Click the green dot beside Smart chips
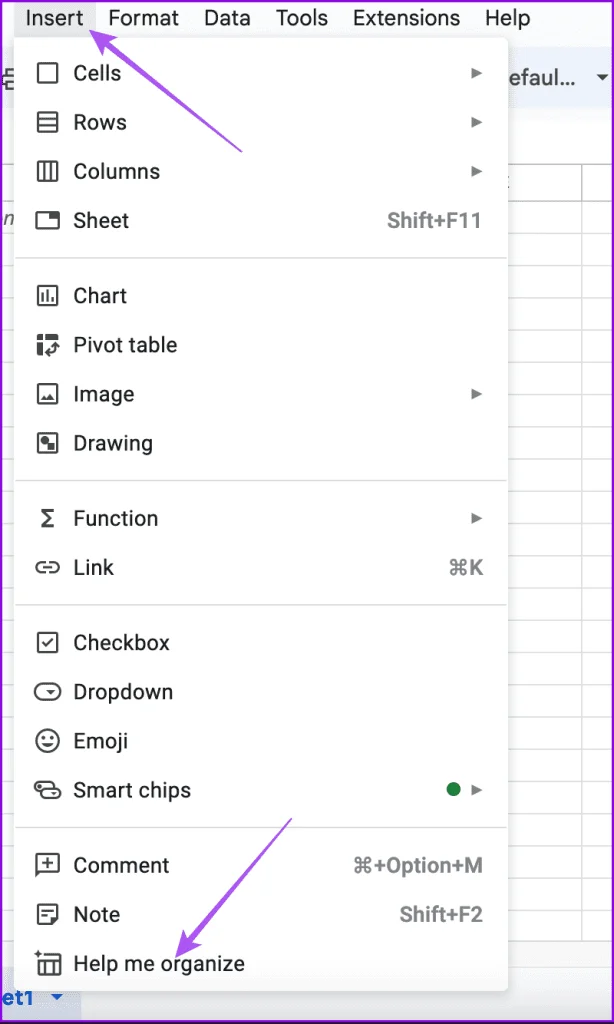The height and width of the screenshot is (1024, 614). (x=453, y=790)
